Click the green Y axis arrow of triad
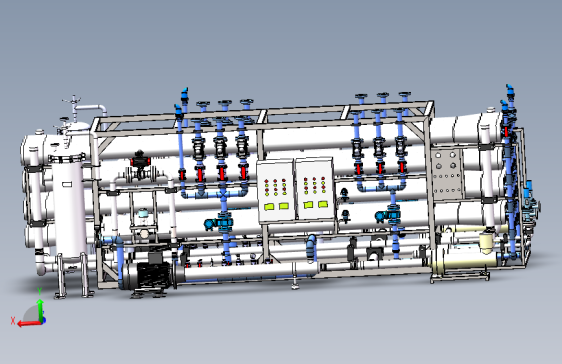562x364 pixels. click(x=41, y=310)
